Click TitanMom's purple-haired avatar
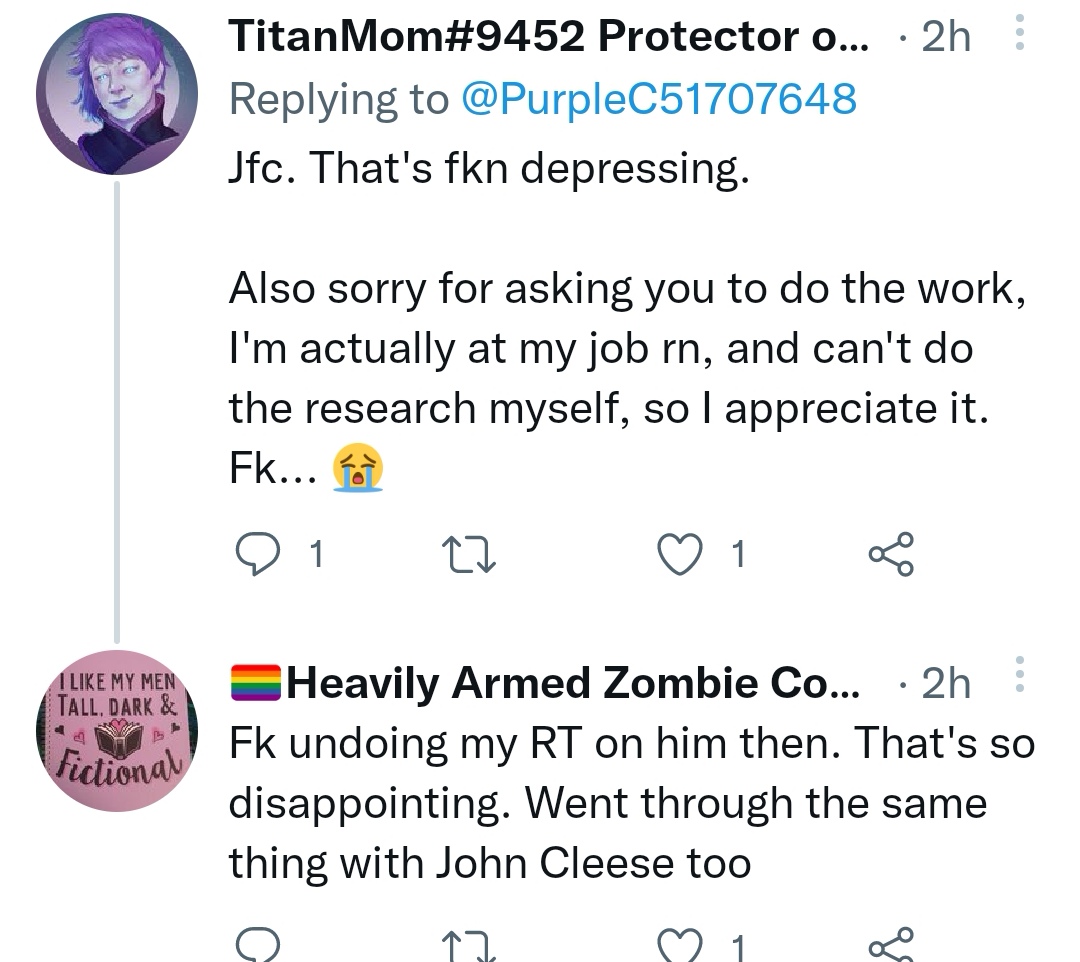This screenshot has height=962, width=1080. 117,93
